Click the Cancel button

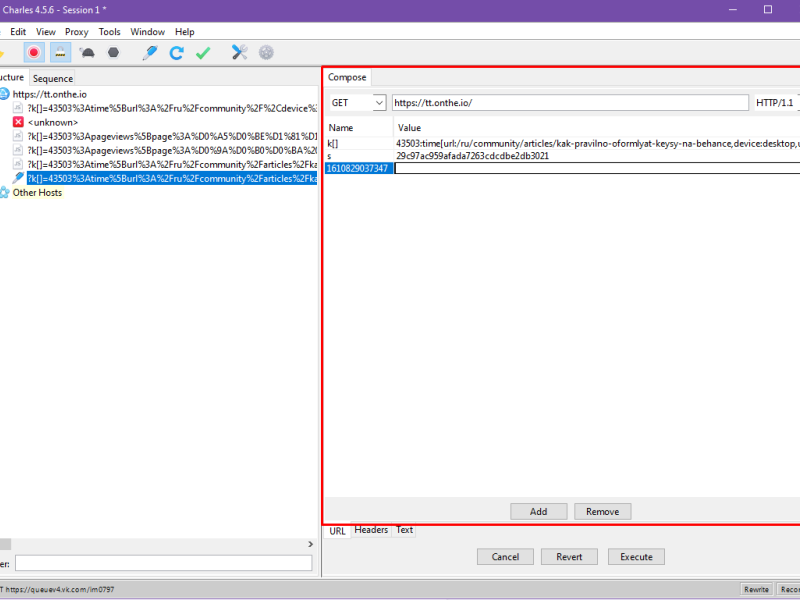tap(505, 557)
